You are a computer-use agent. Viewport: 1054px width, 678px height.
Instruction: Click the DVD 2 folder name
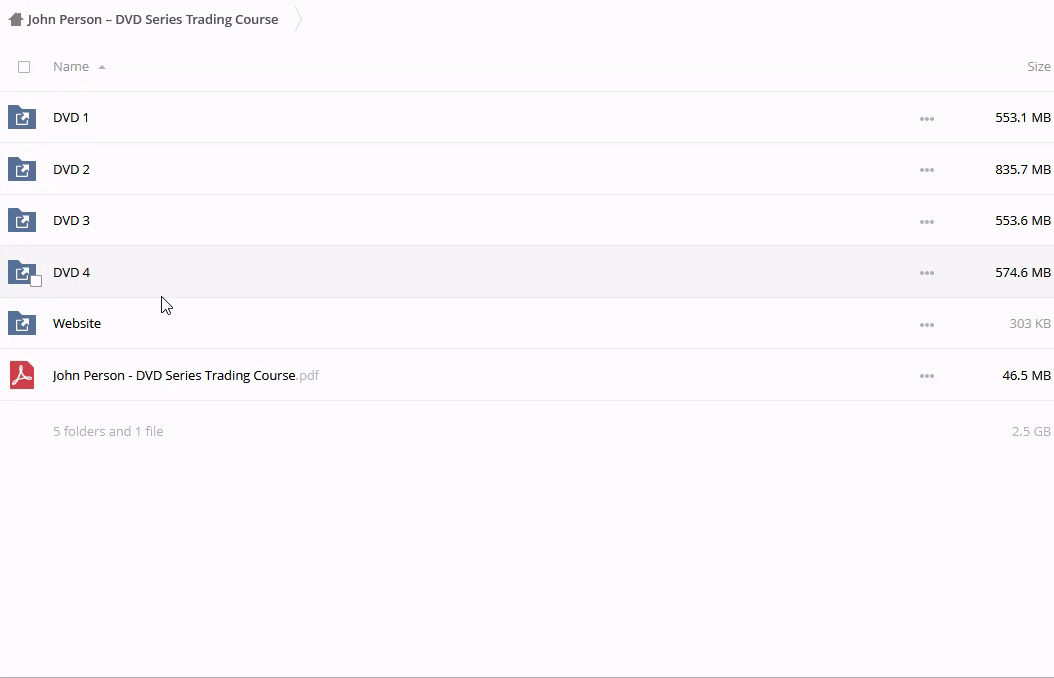tap(71, 169)
